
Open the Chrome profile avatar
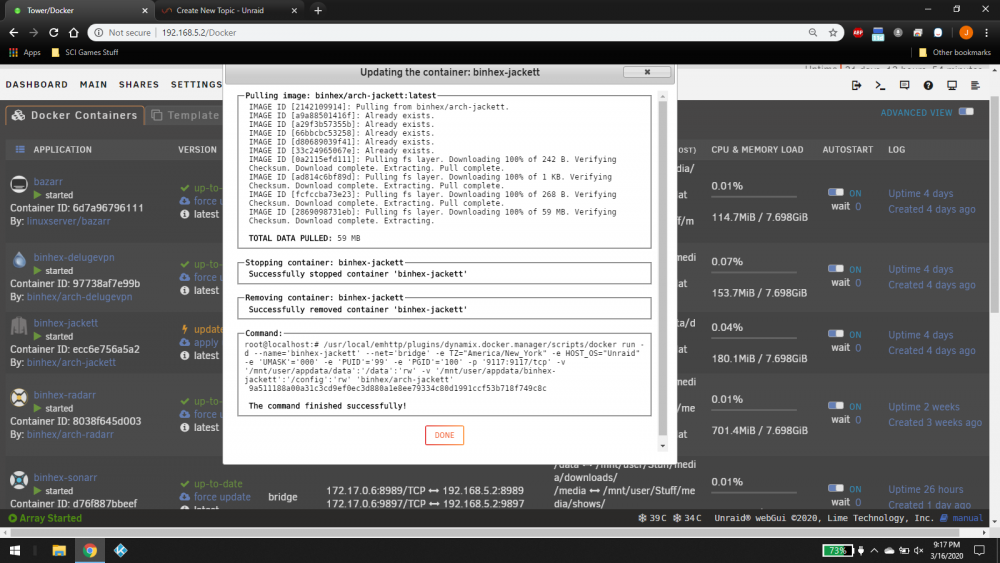click(966, 33)
